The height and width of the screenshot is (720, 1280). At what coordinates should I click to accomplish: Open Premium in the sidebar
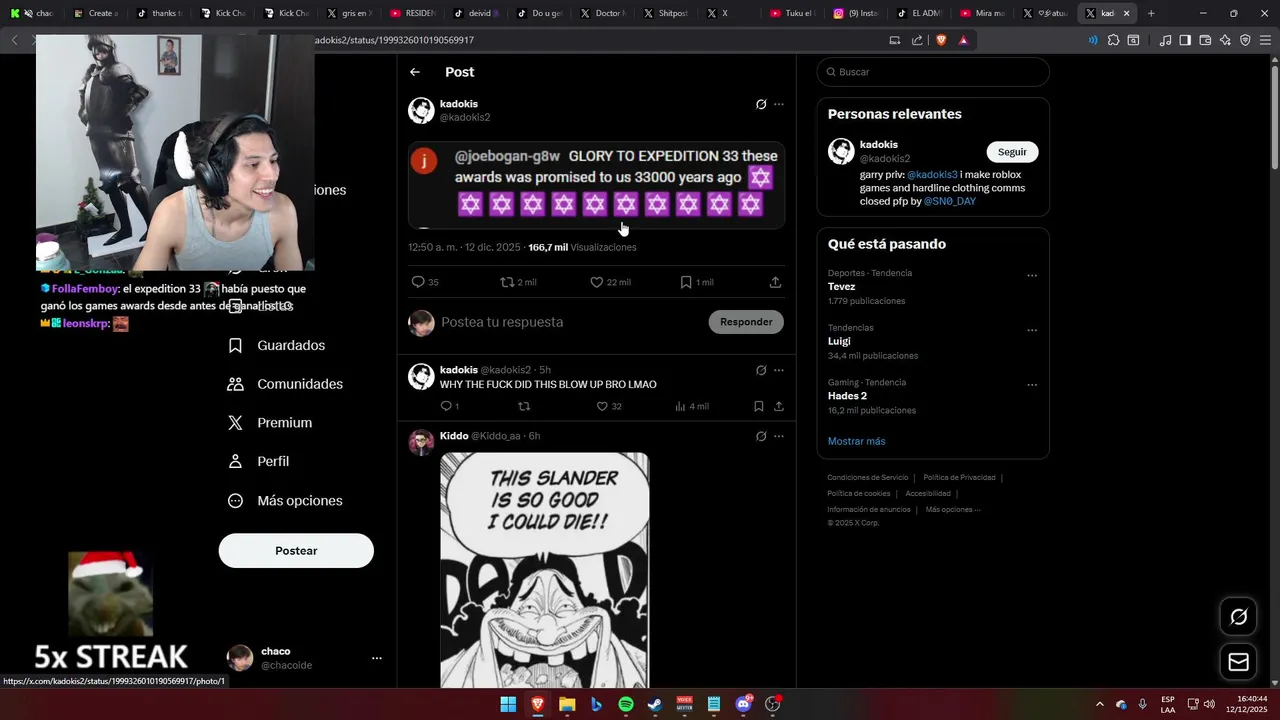click(270, 423)
